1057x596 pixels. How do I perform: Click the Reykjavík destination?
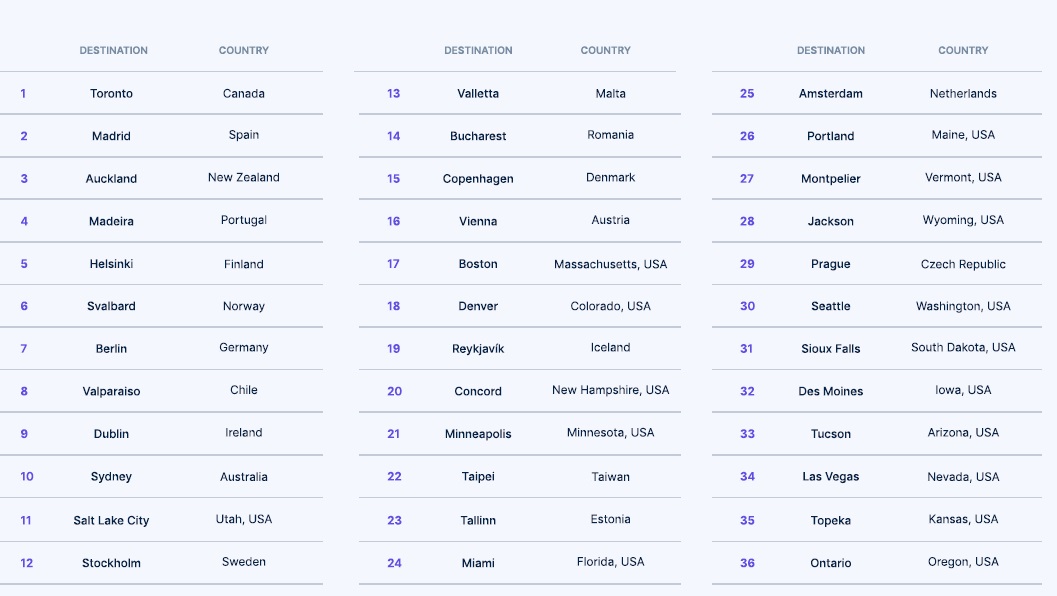(478, 349)
